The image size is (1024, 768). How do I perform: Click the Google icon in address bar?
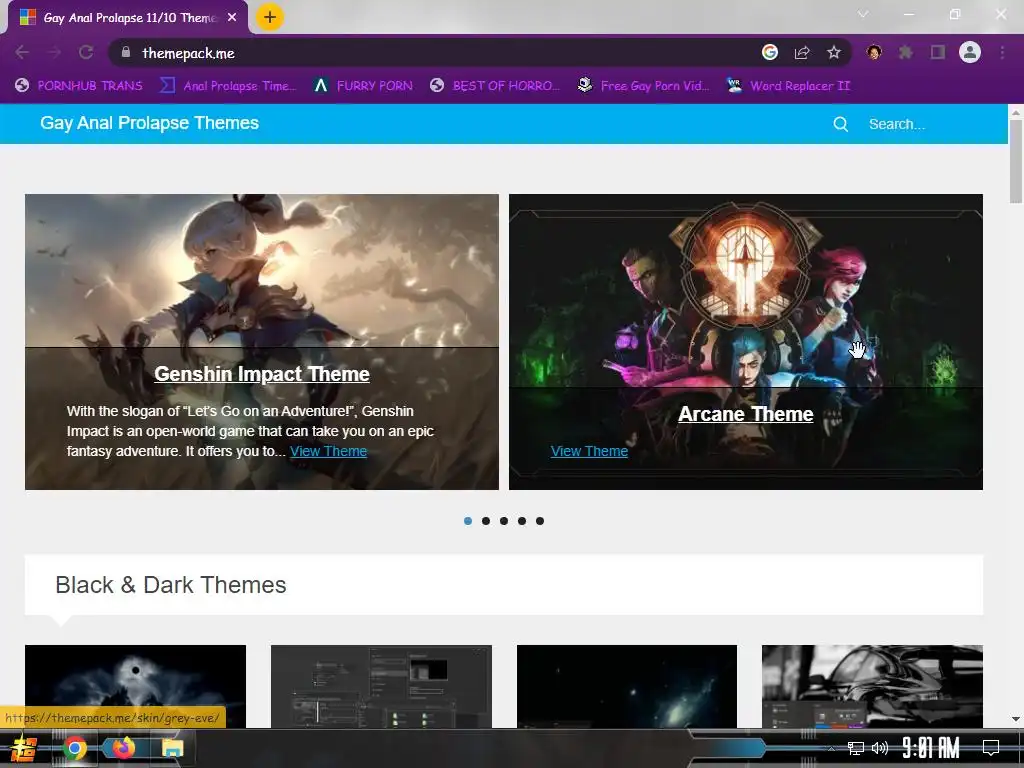coord(770,52)
